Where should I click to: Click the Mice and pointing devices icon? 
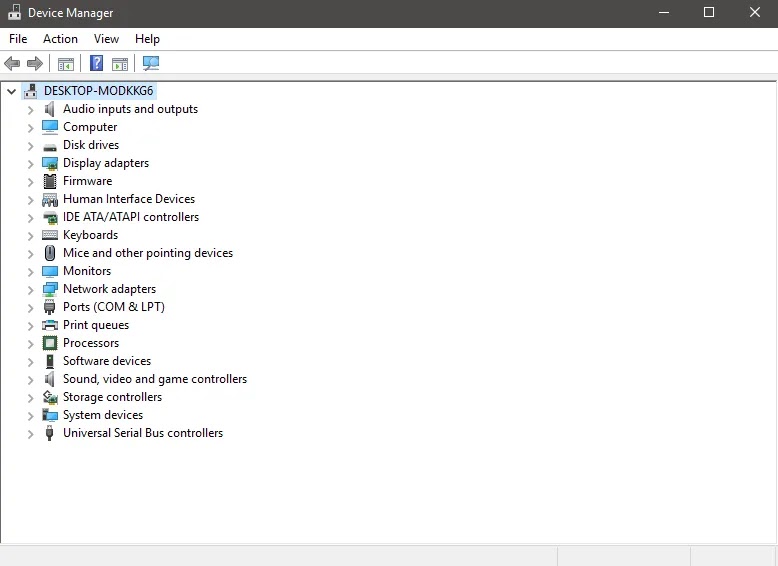point(50,253)
